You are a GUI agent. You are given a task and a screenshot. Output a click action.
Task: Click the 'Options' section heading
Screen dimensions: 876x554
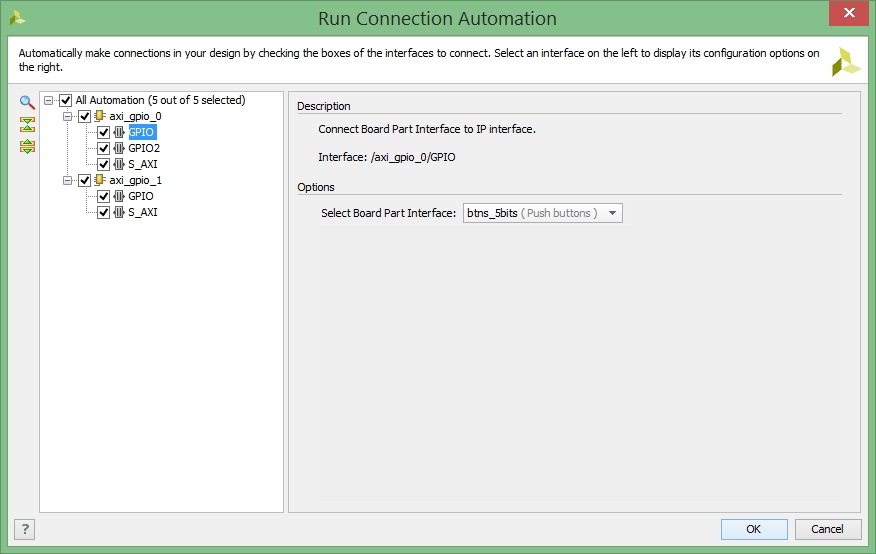tap(316, 187)
